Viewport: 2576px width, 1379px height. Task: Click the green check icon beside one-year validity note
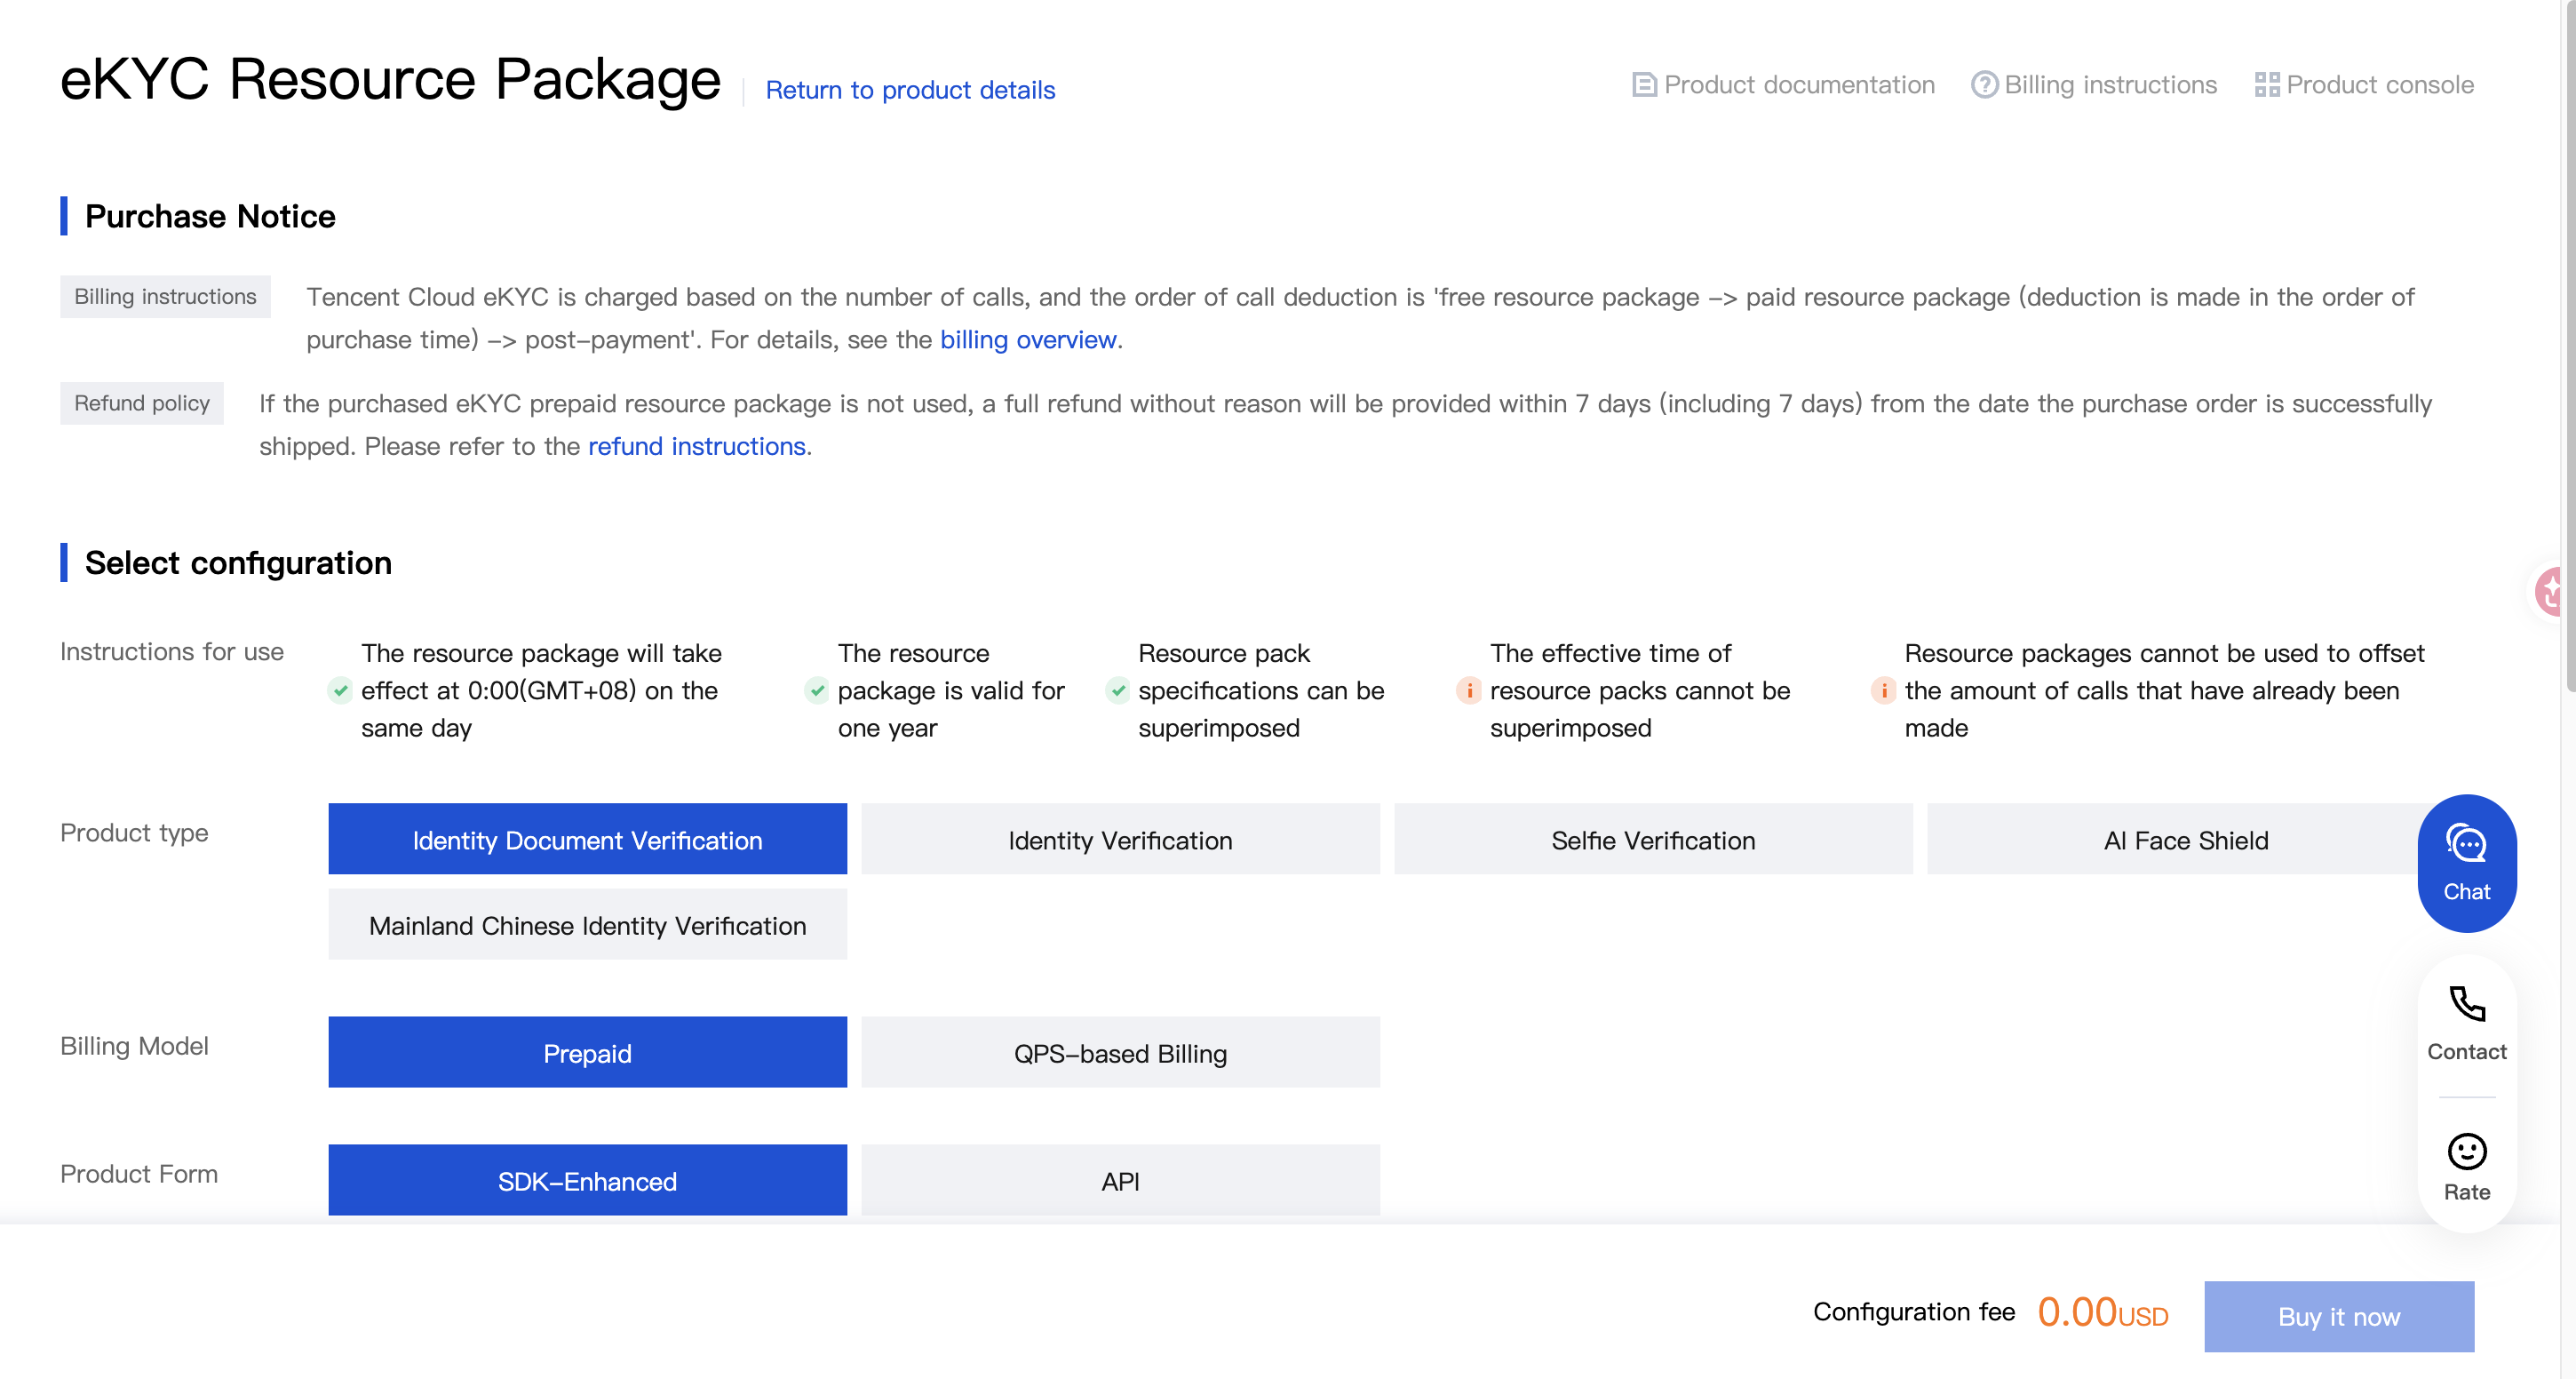pos(817,690)
